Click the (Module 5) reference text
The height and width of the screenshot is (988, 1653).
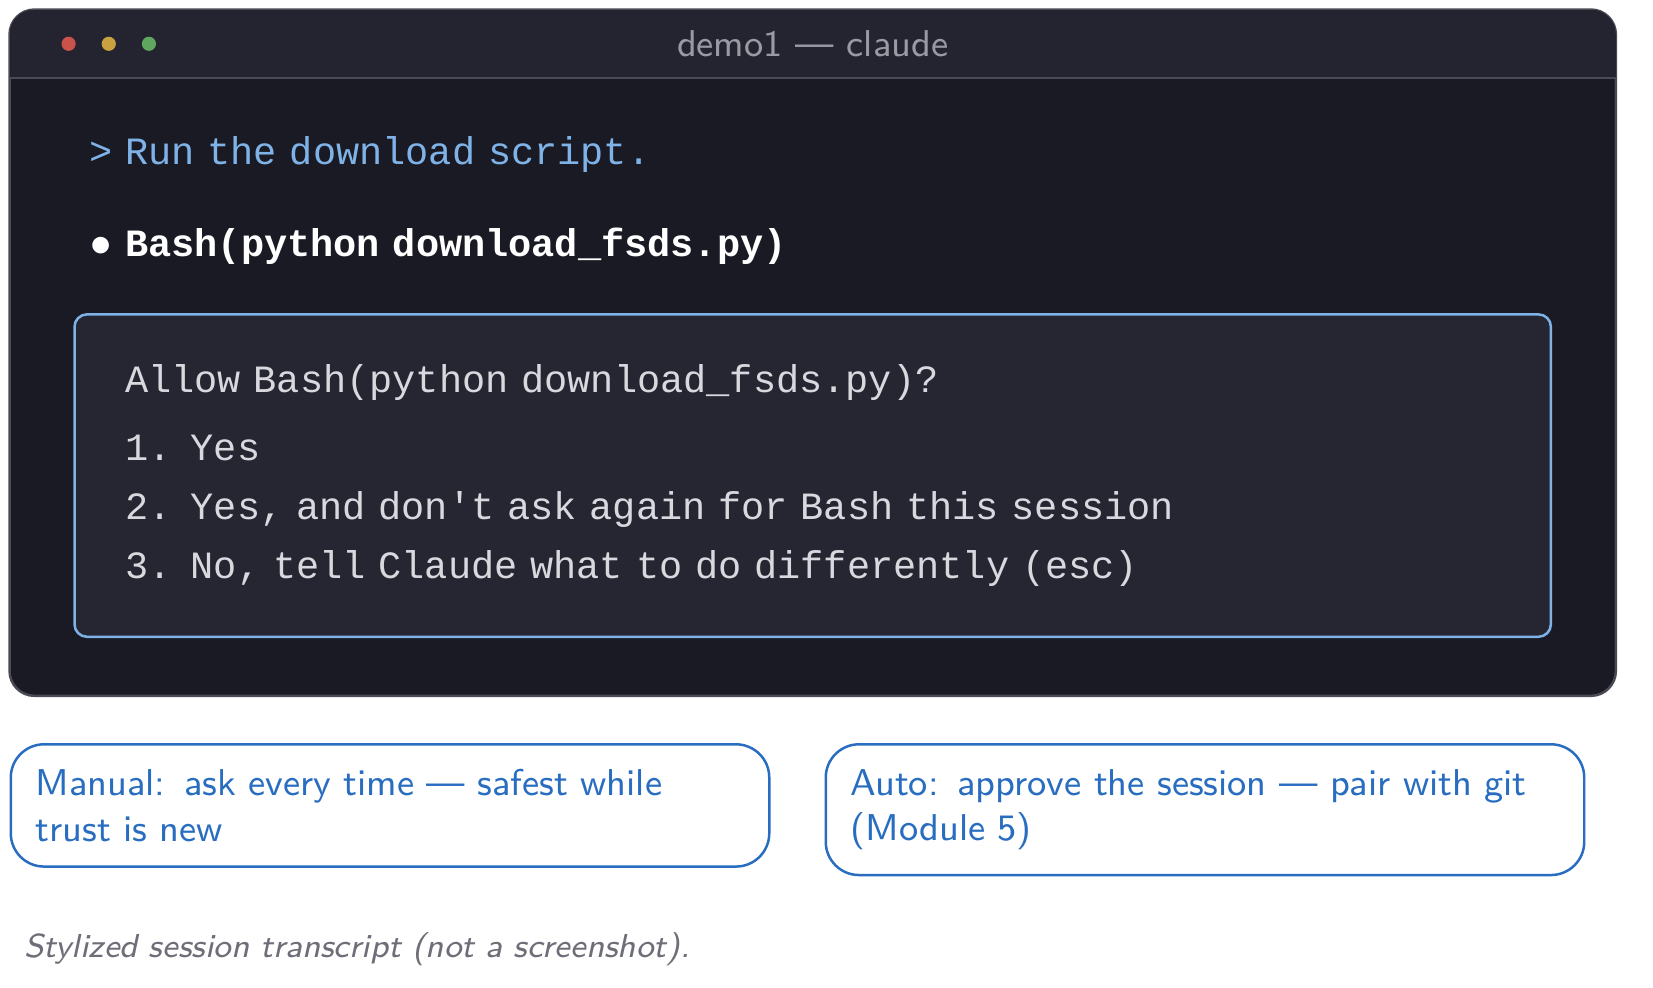click(940, 829)
